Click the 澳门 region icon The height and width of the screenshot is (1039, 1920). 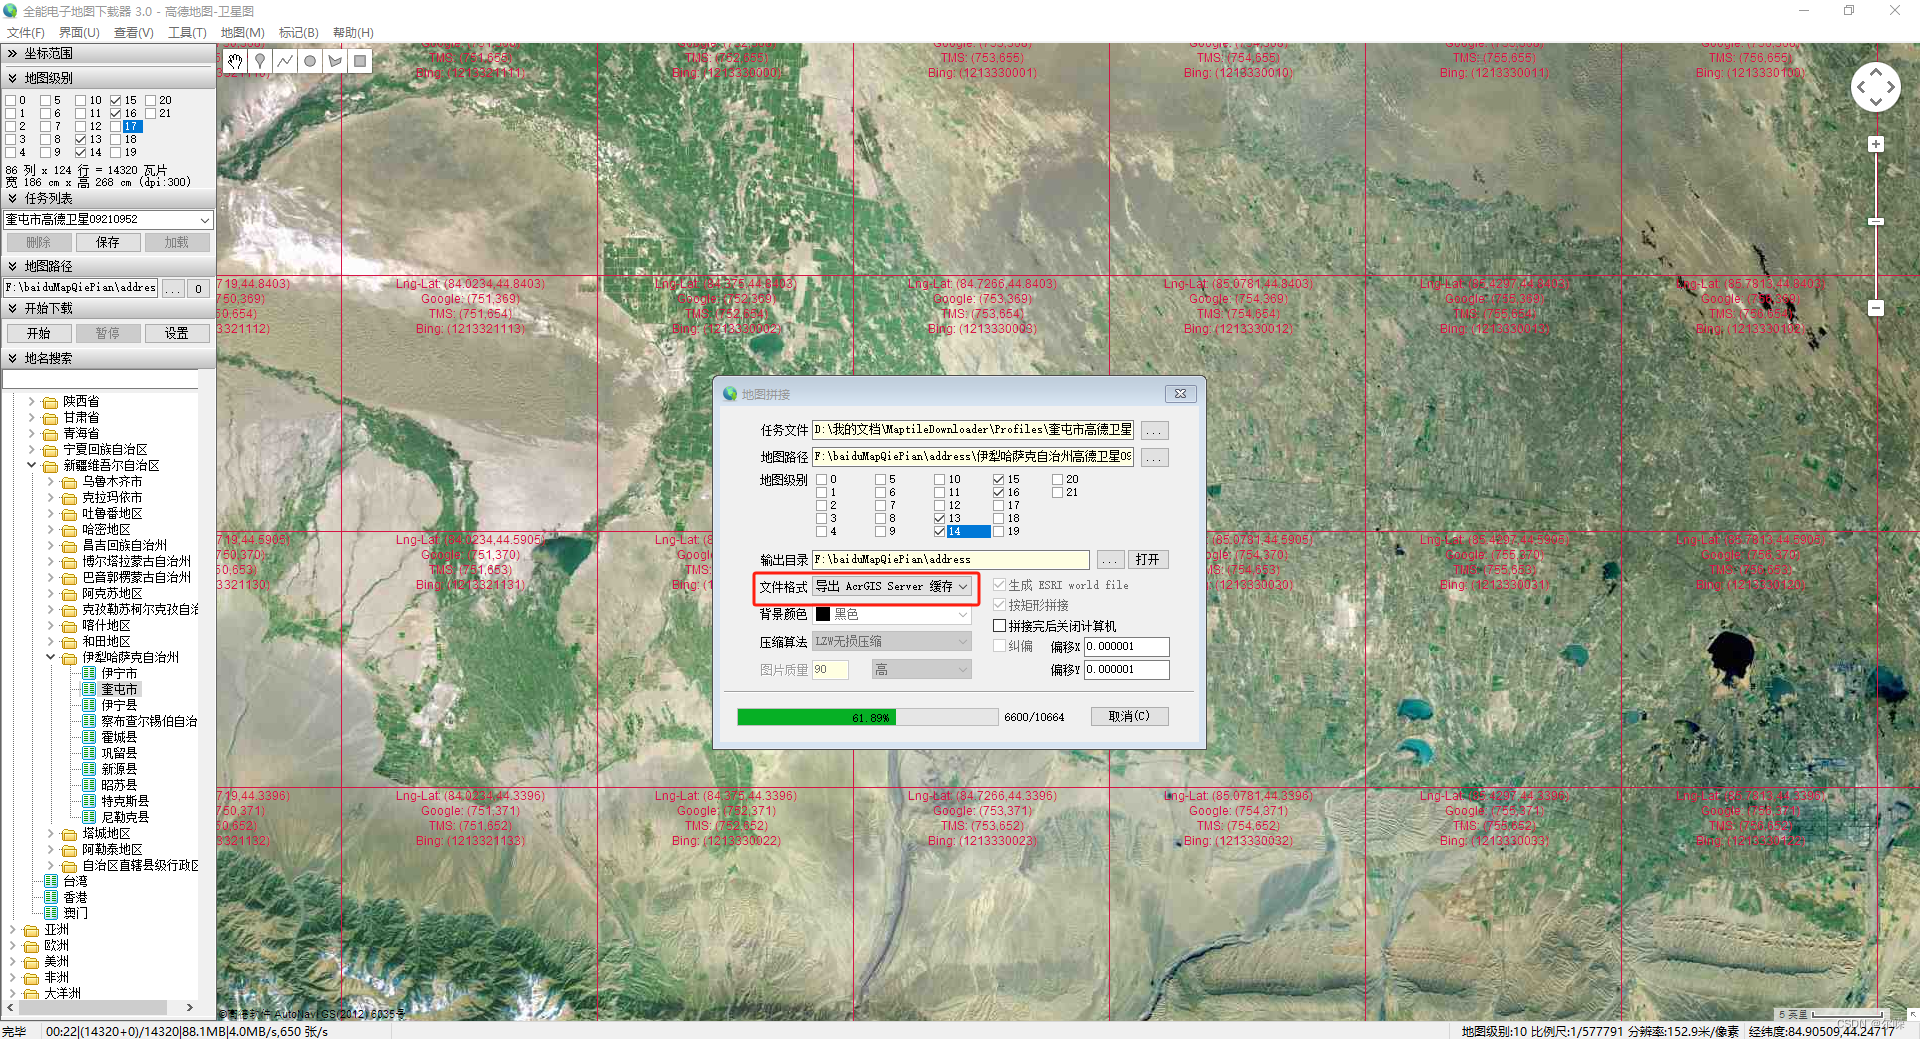point(51,913)
